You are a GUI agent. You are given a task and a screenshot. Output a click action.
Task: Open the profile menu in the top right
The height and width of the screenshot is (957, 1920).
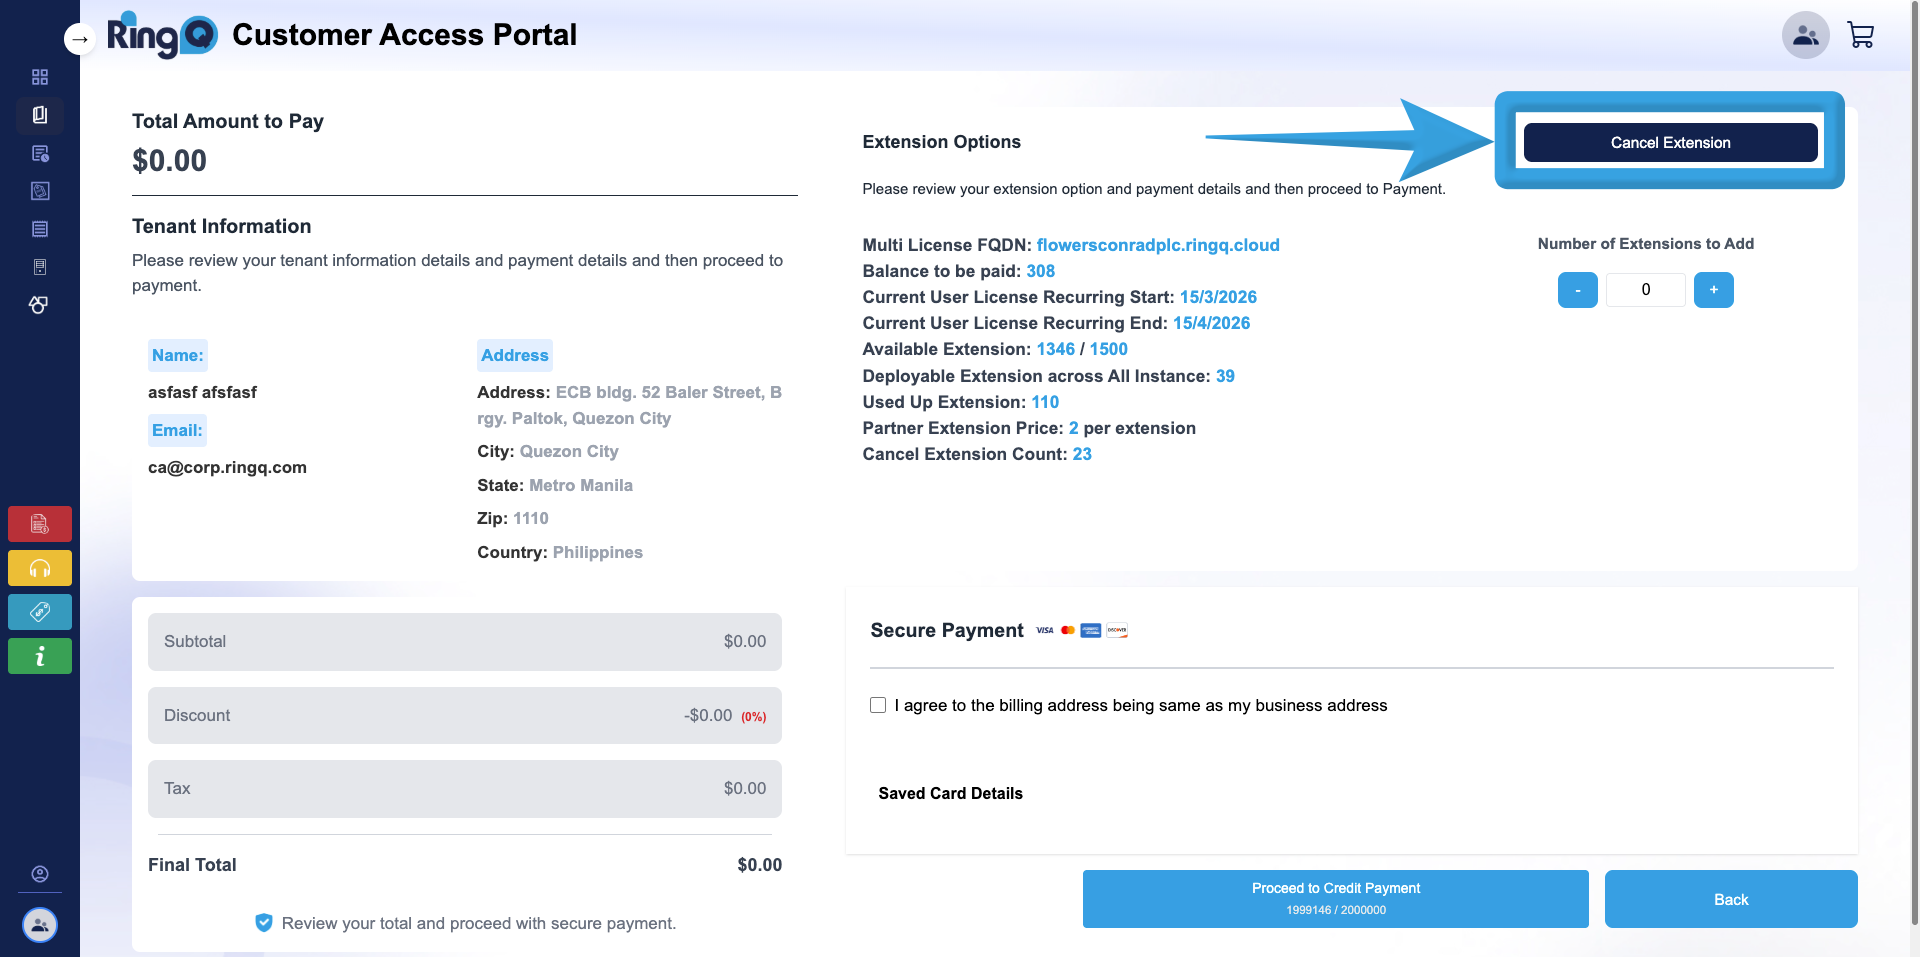[1804, 34]
